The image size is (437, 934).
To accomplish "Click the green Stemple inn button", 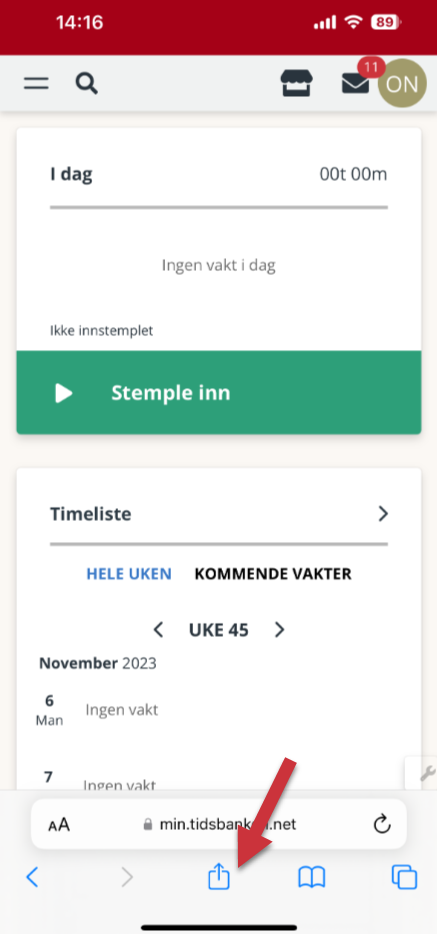I will point(218,393).
